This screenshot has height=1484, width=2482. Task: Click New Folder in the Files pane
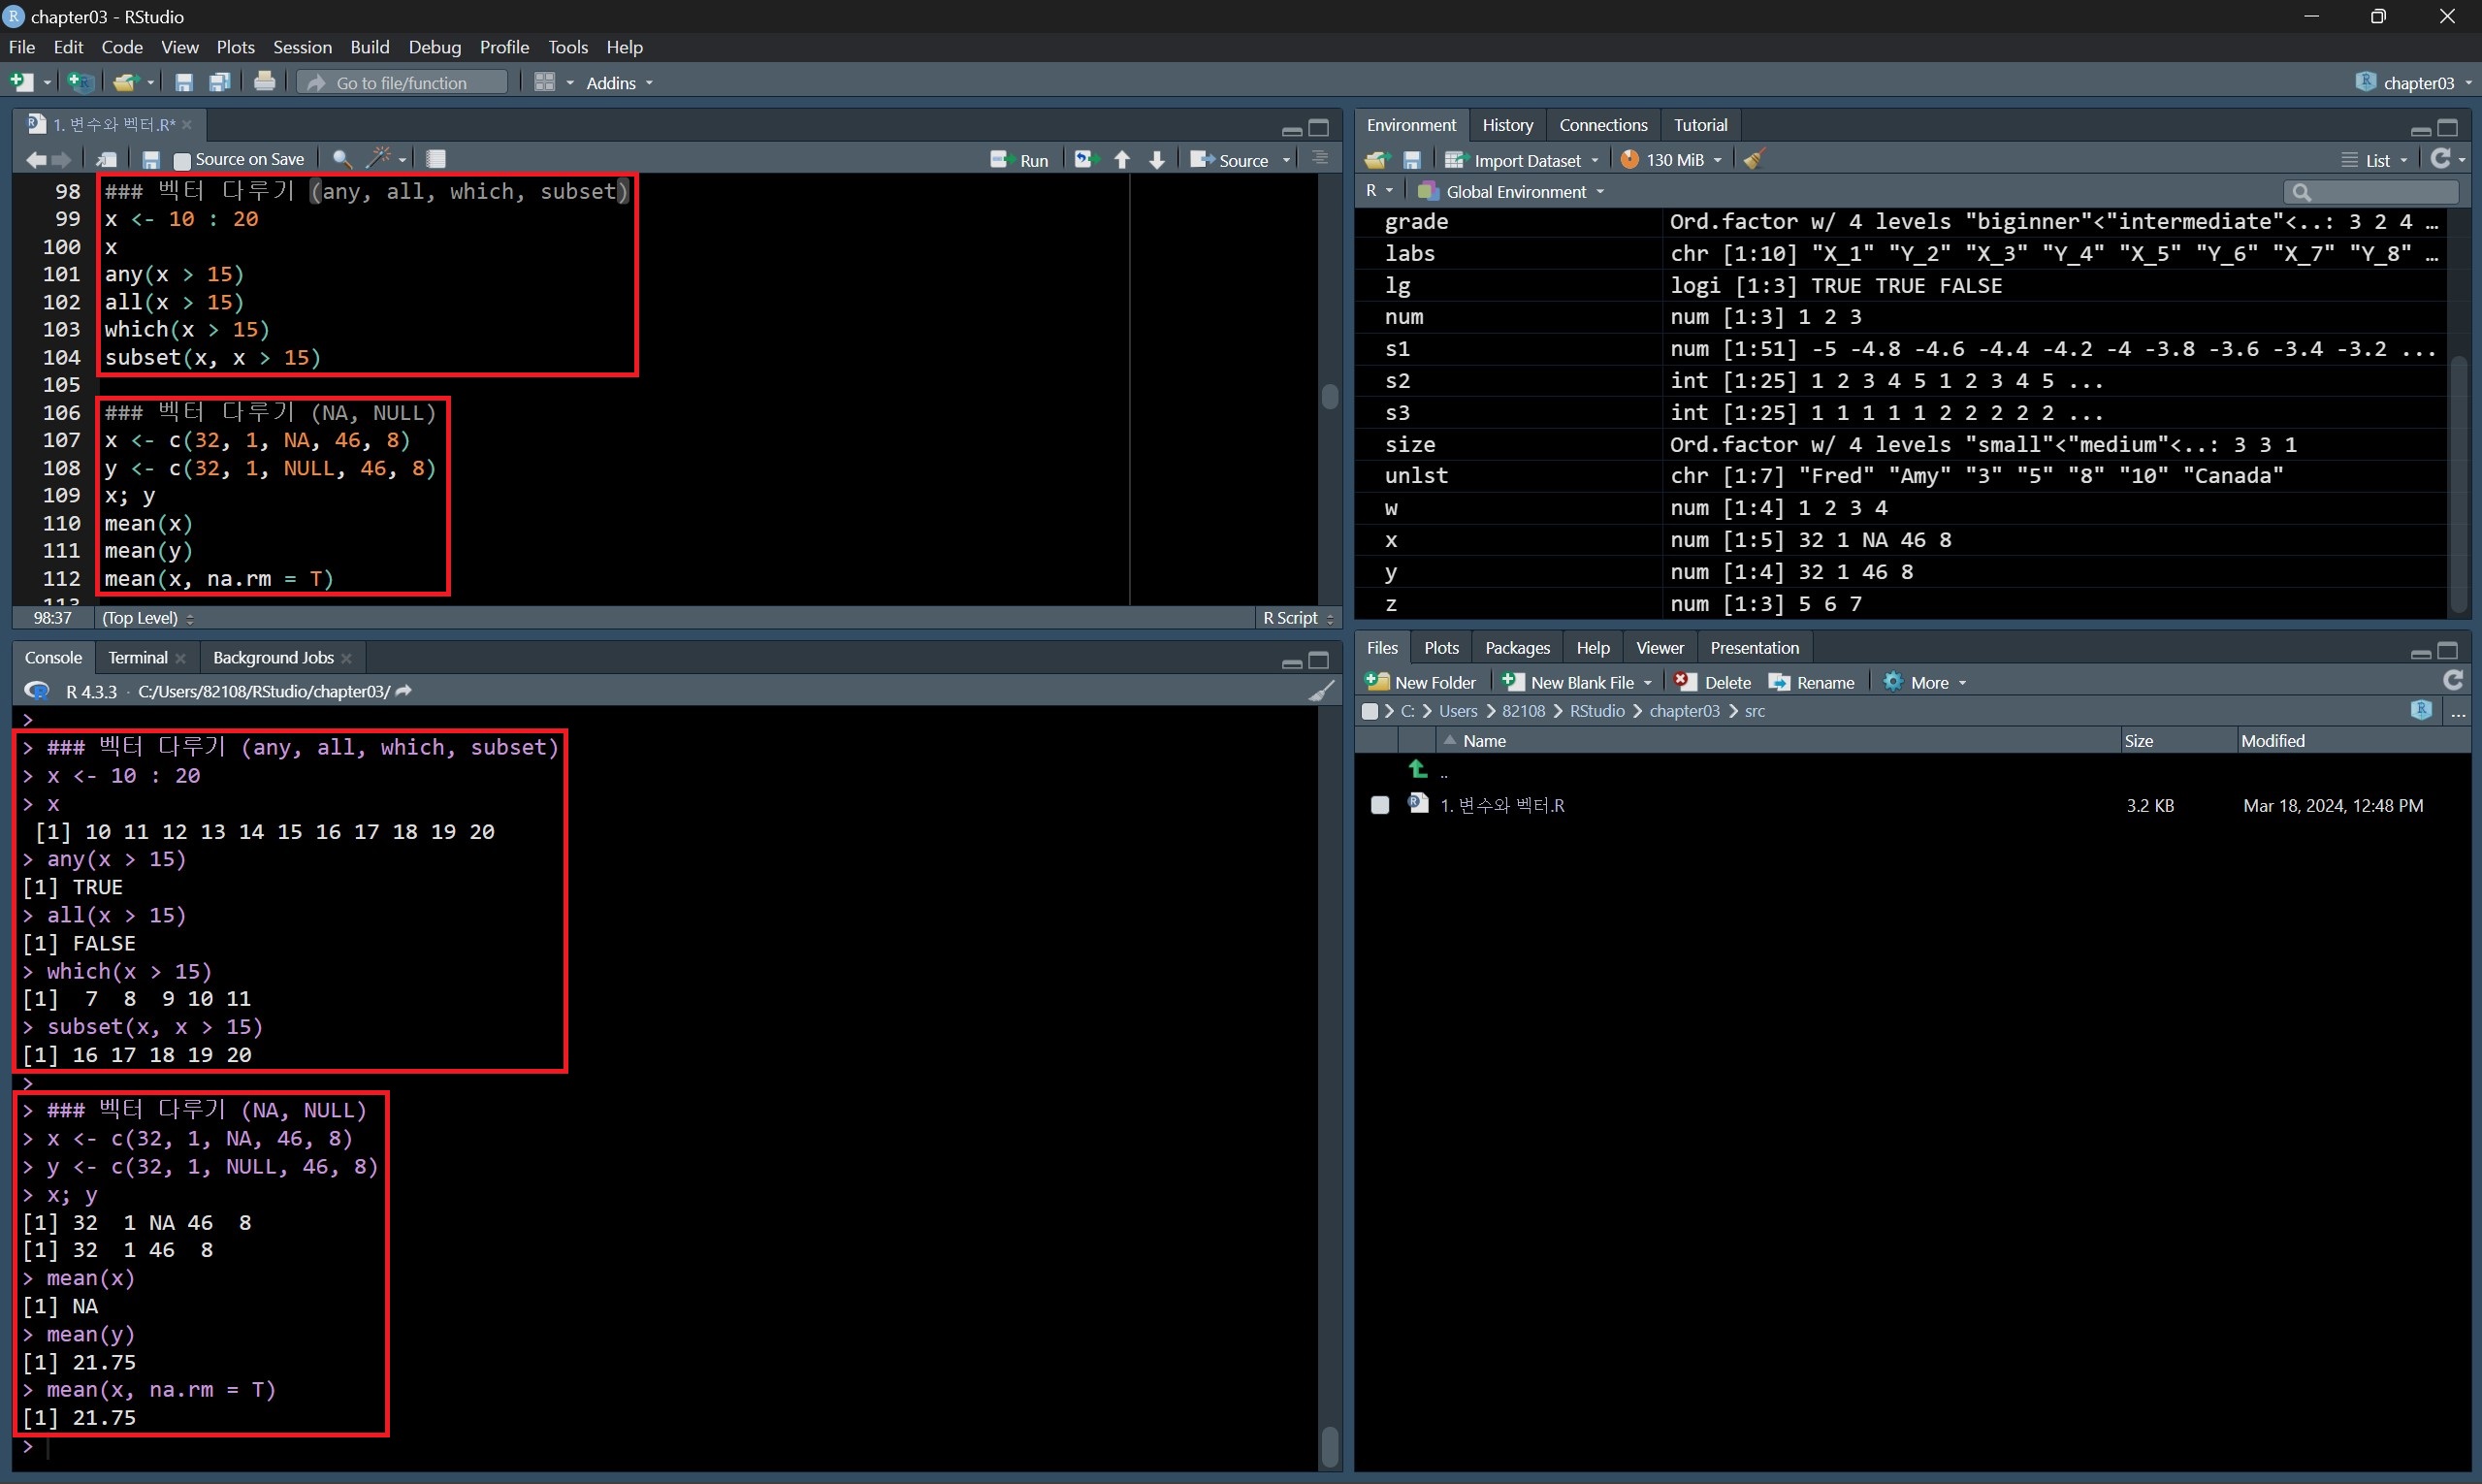(1421, 682)
